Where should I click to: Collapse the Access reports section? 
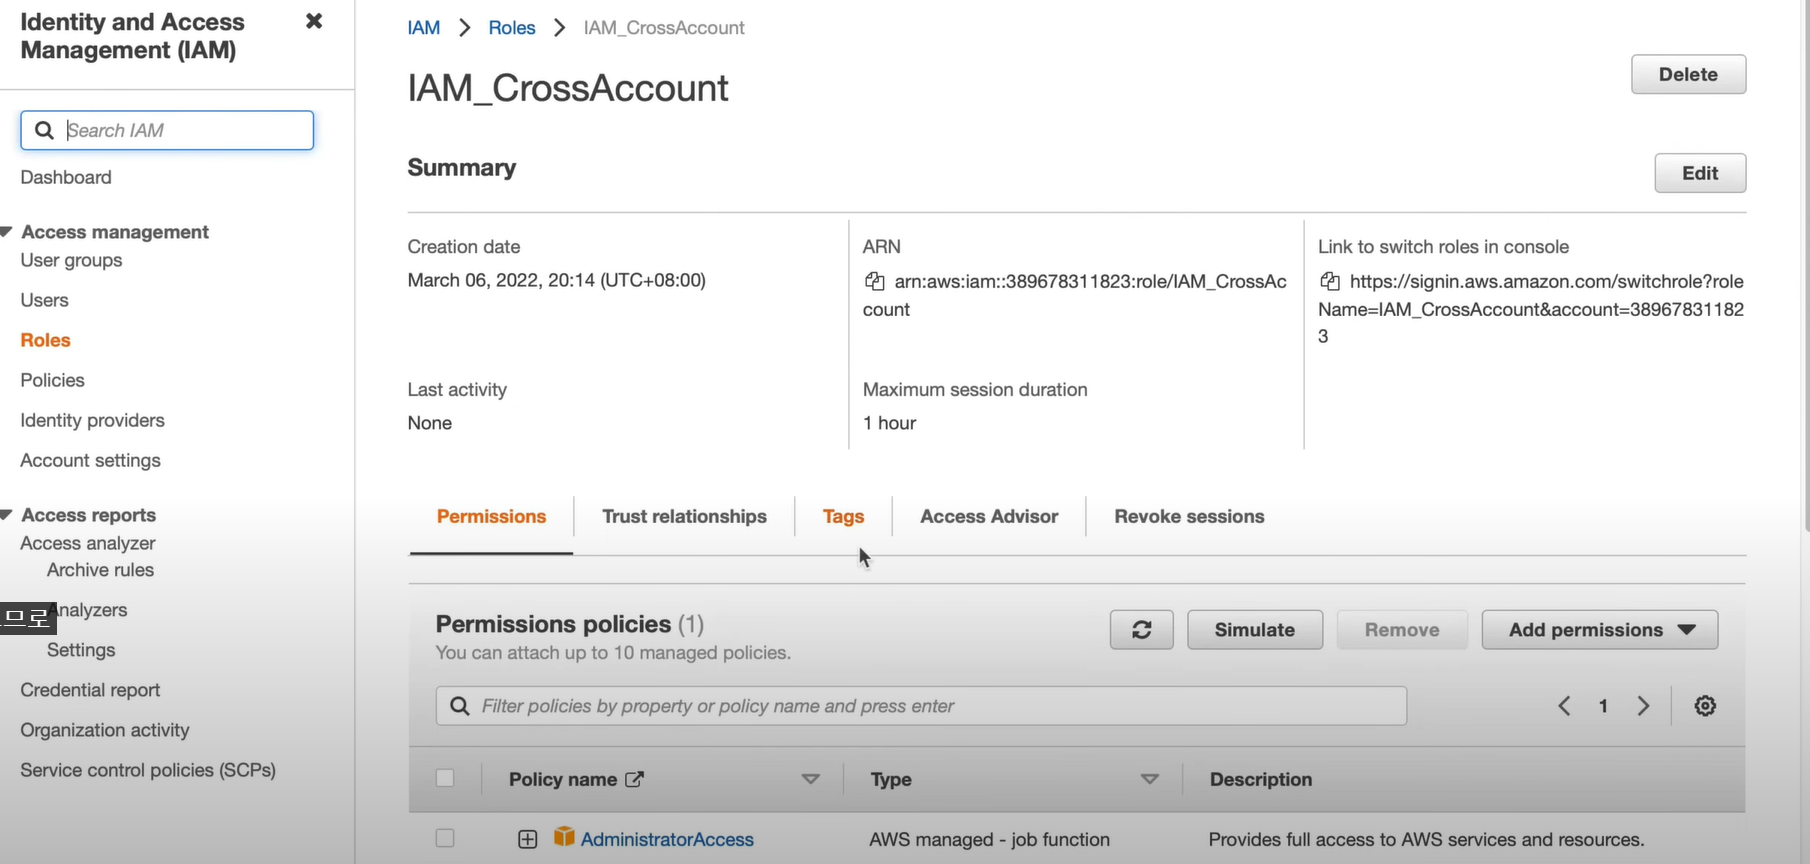click(x=6, y=515)
